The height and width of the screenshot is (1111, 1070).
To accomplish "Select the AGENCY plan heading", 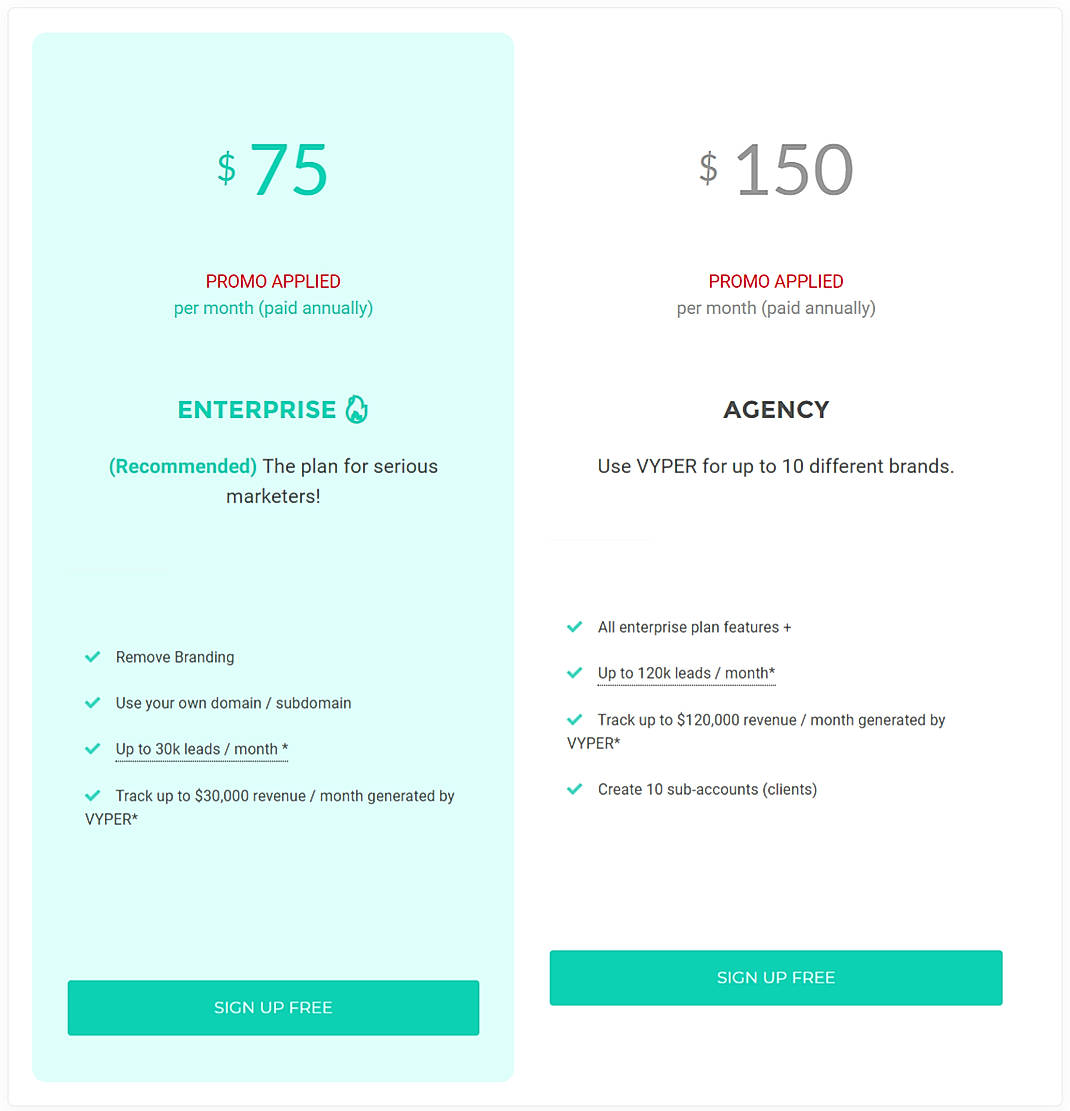I will (776, 409).
